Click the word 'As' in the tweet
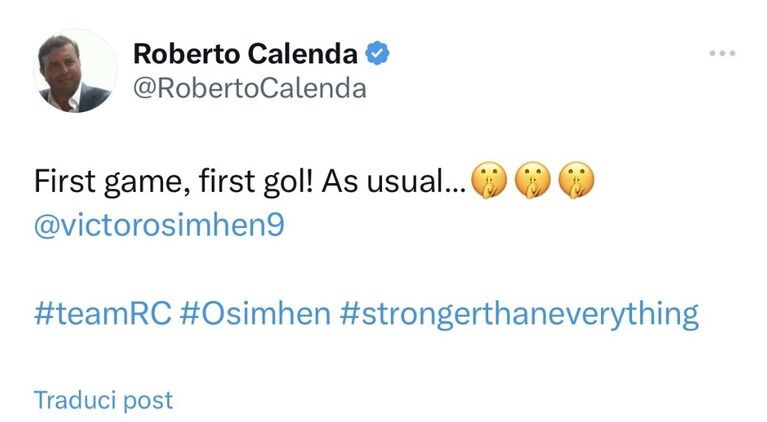 coord(339,181)
